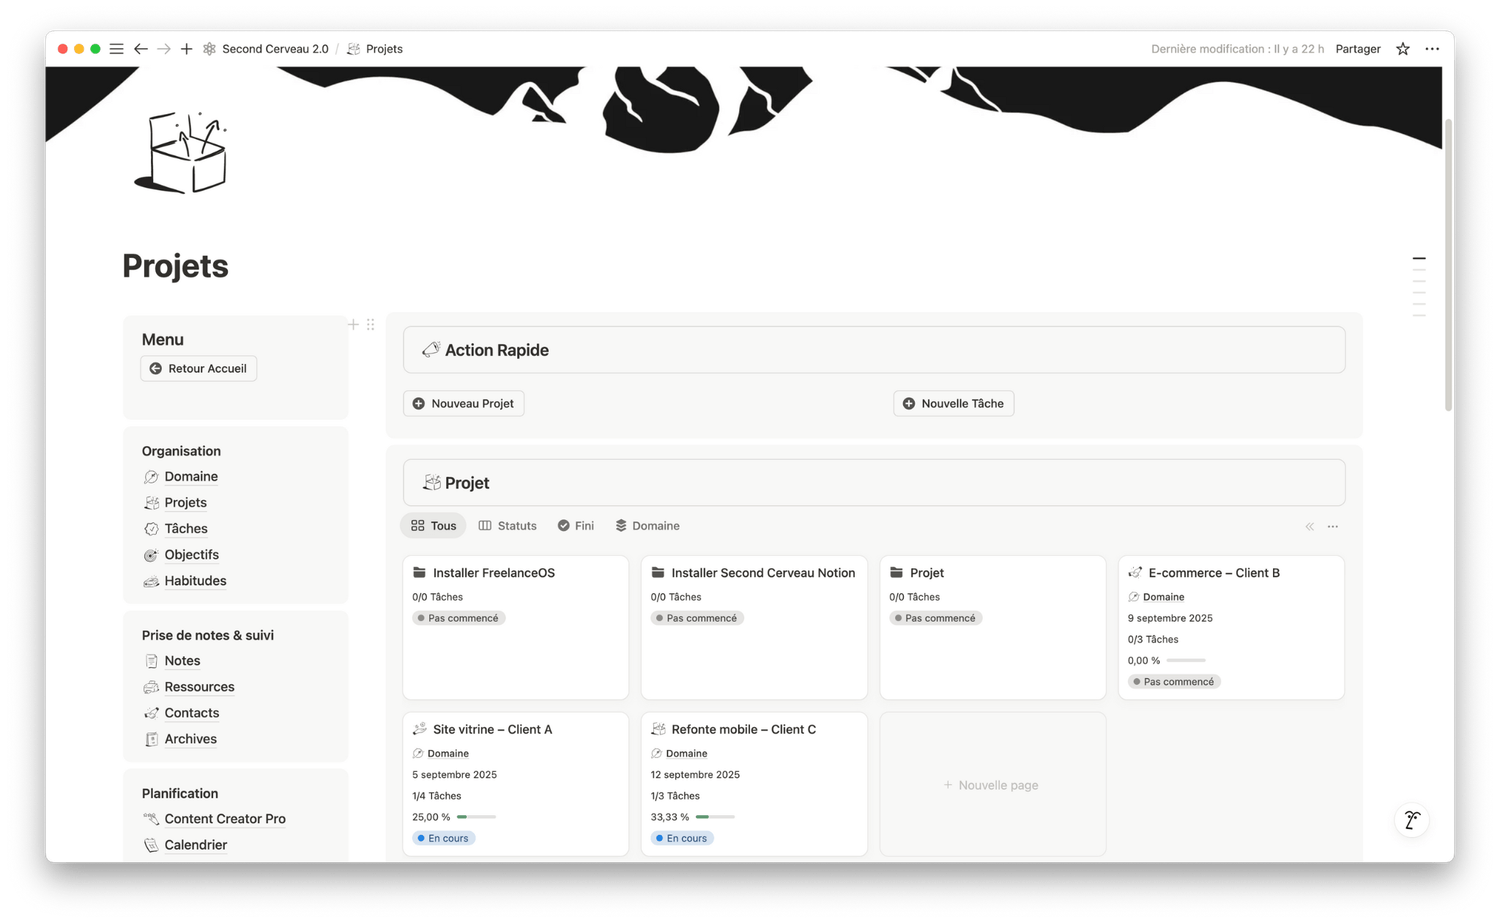This screenshot has width=1500, height=922.
Task: Open Site vitrine – Client A card
Action: tap(516, 784)
